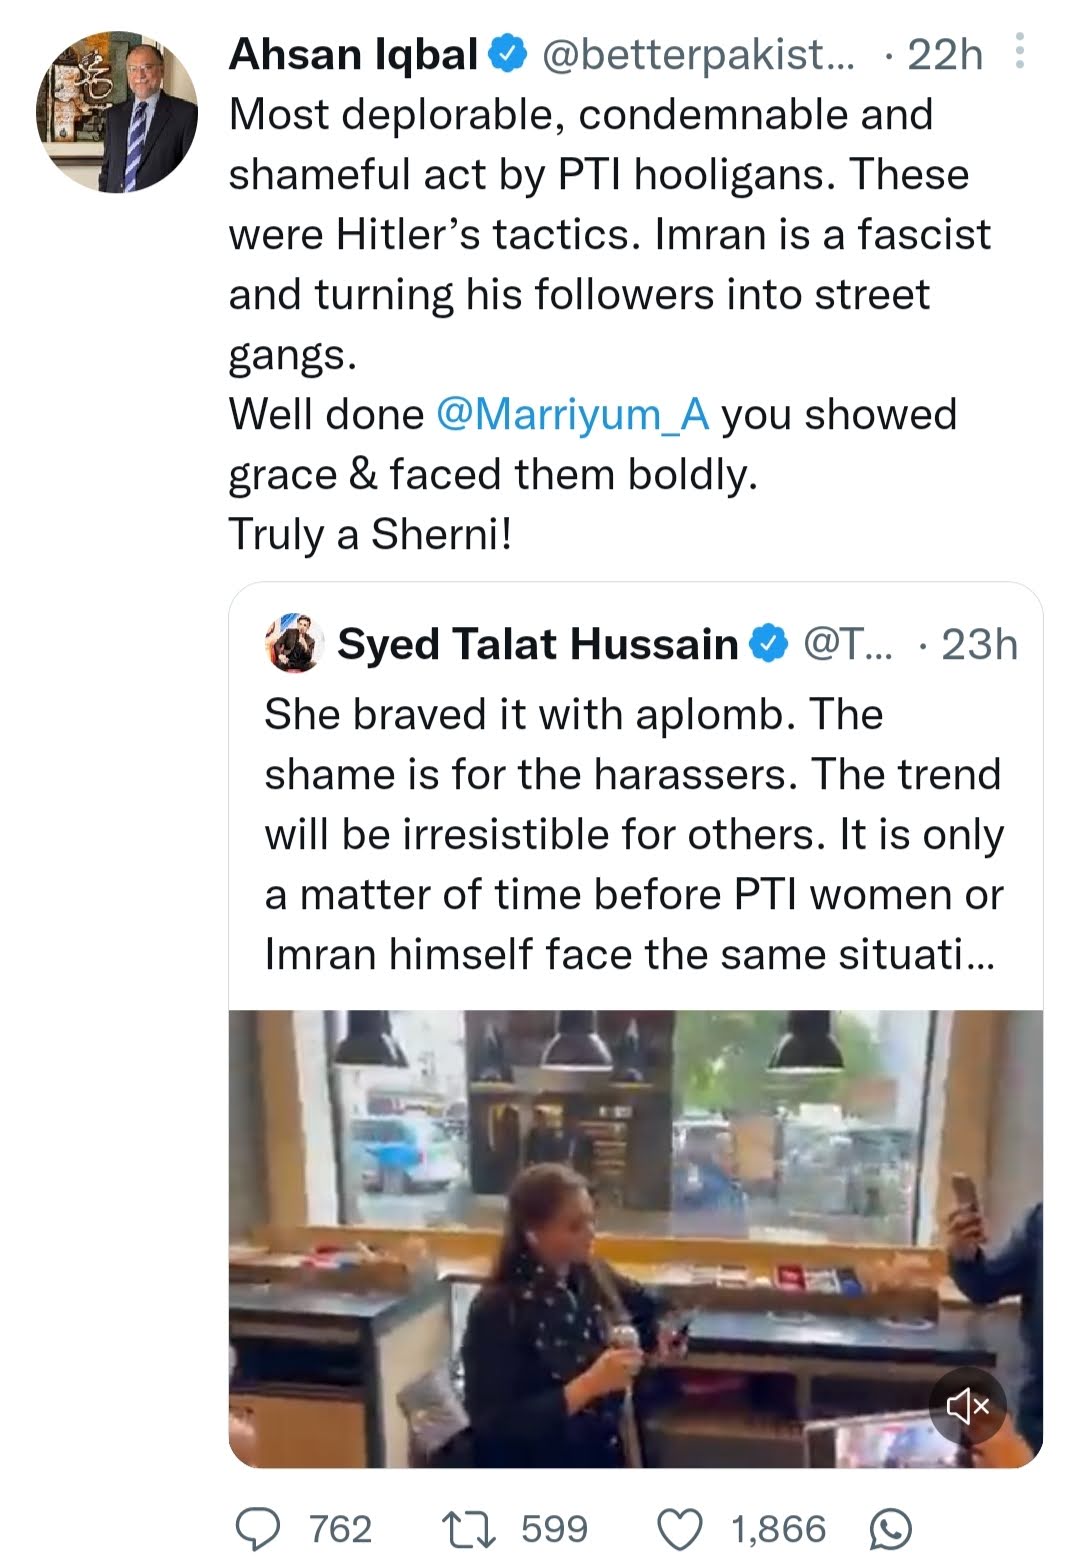Open the tweet's three-dot more options menu
The width and height of the screenshot is (1075, 1565).
(1019, 52)
